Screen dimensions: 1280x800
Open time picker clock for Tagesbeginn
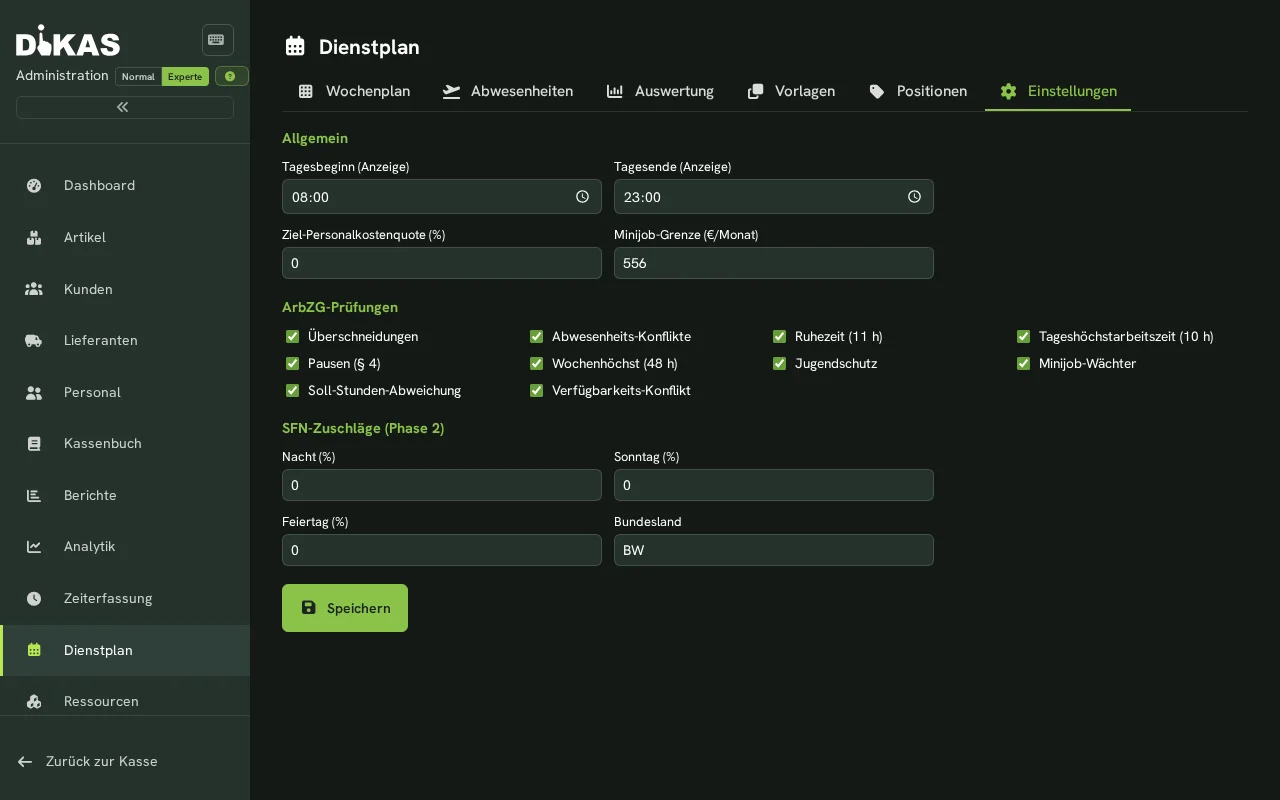pyautogui.click(x=582, y=197)
